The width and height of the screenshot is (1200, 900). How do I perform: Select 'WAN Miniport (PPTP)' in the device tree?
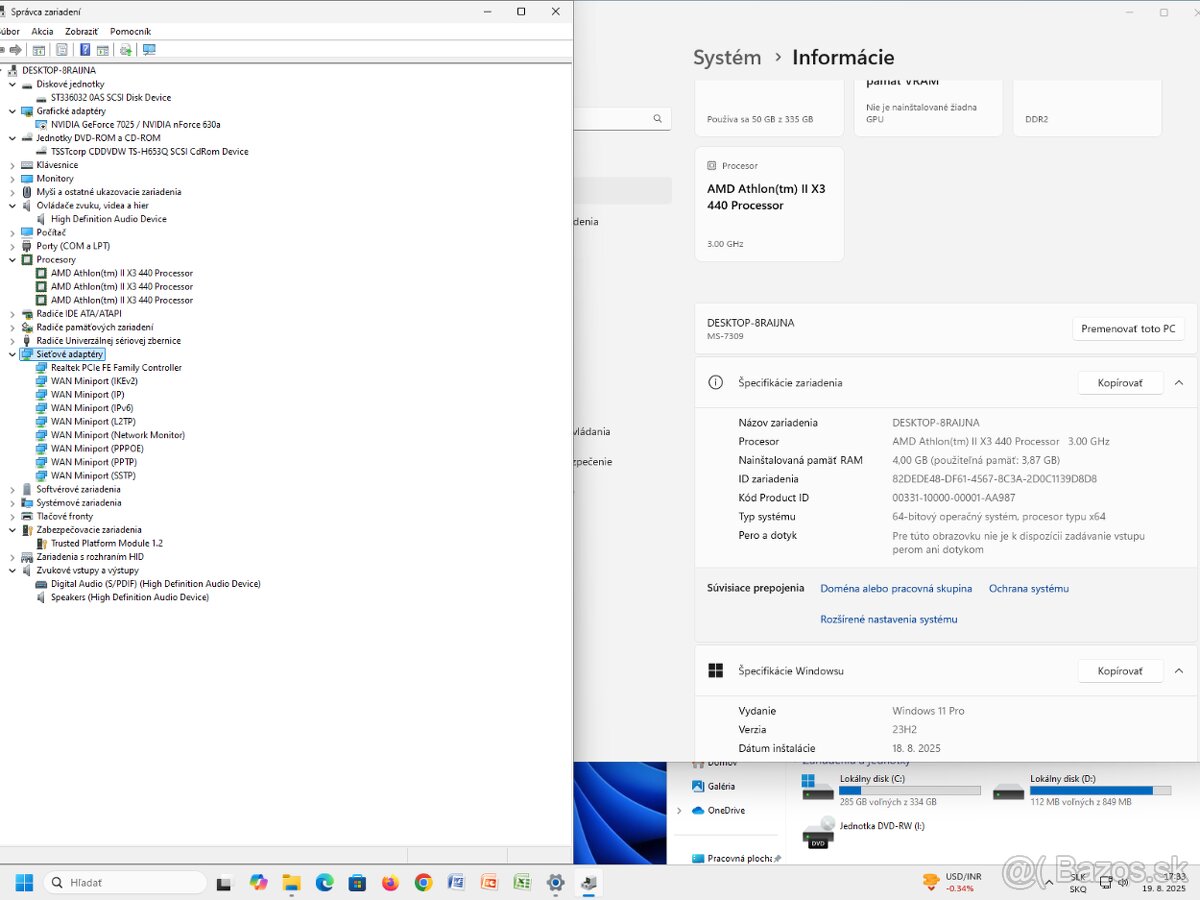pos(93,462)
